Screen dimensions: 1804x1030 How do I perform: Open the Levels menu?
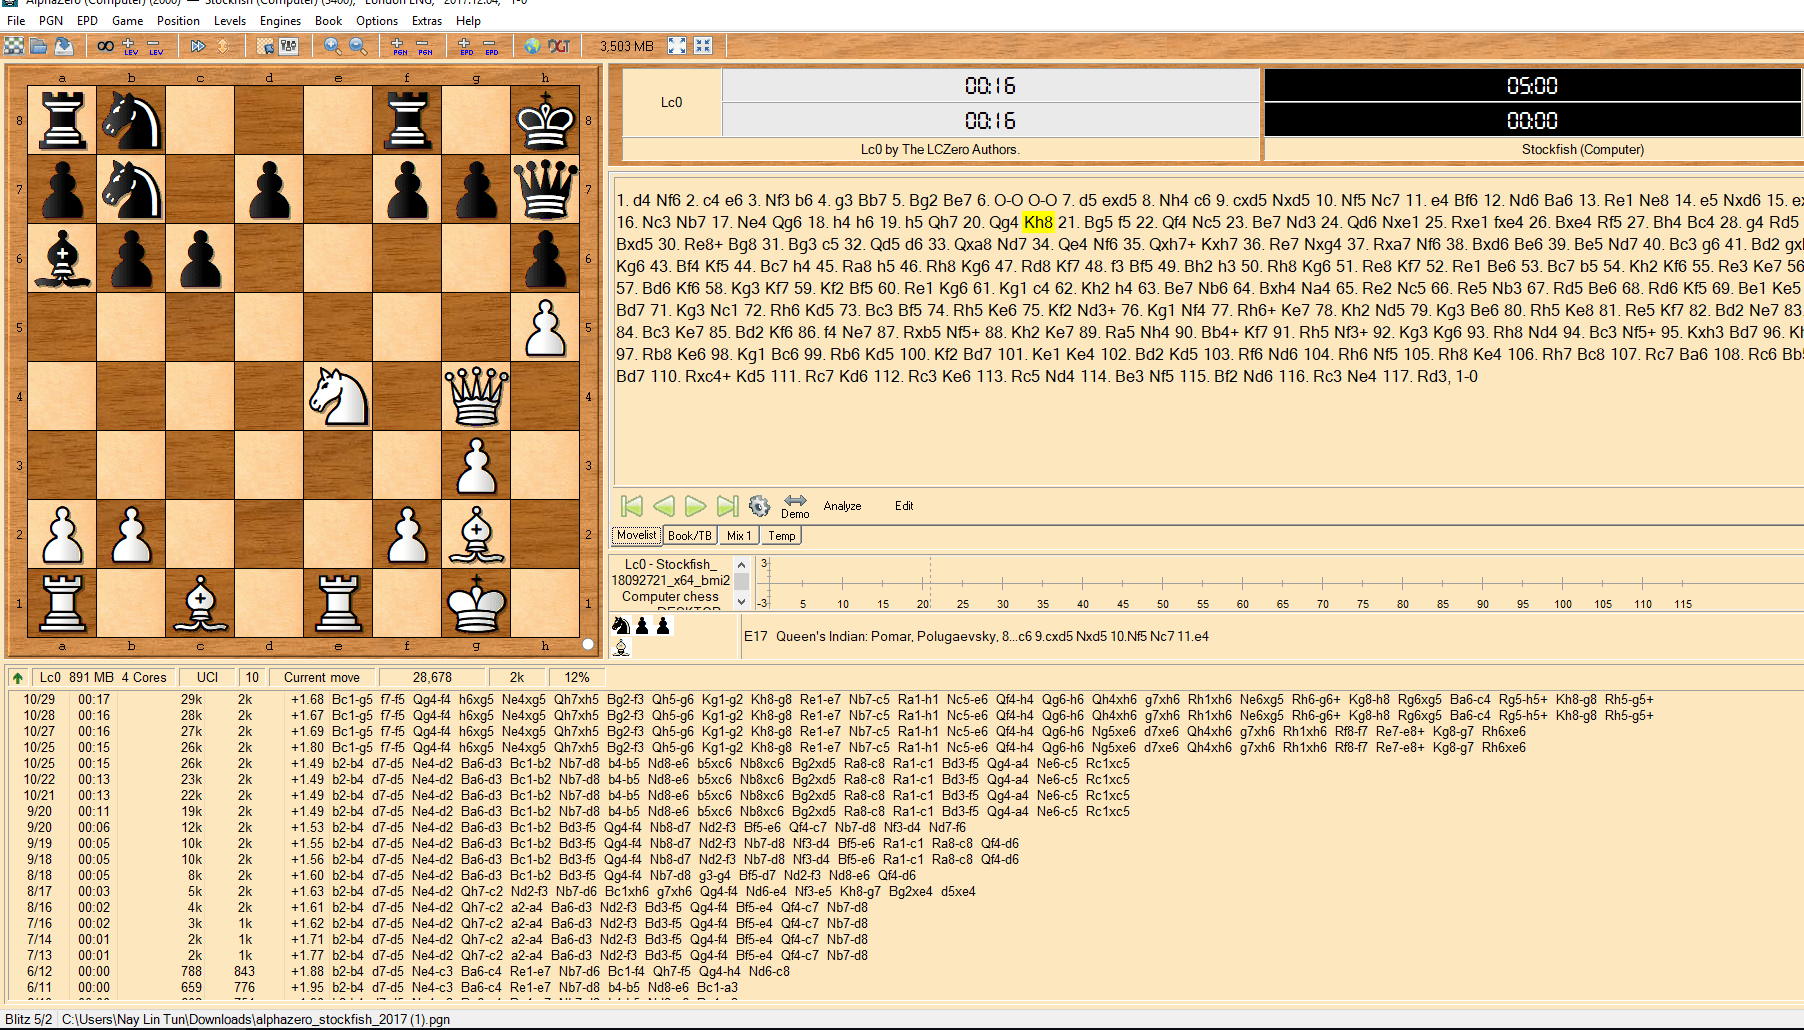[x=230, y=20]
